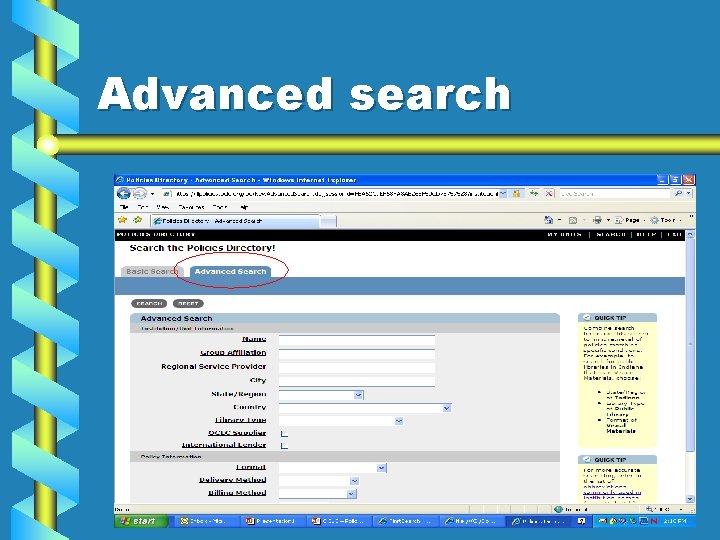720x540 pixels.
Task: Click the Refresh icon beside address bar
Action: tap(534, 193)
